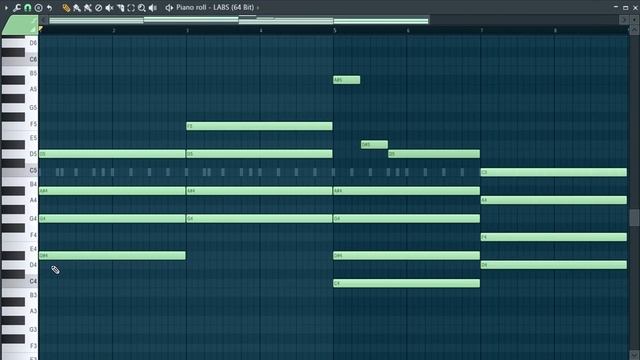Screen dimensions: 640x360
Task: Select the D5 note starting at bar 1
Action: [x=112, y=154]
